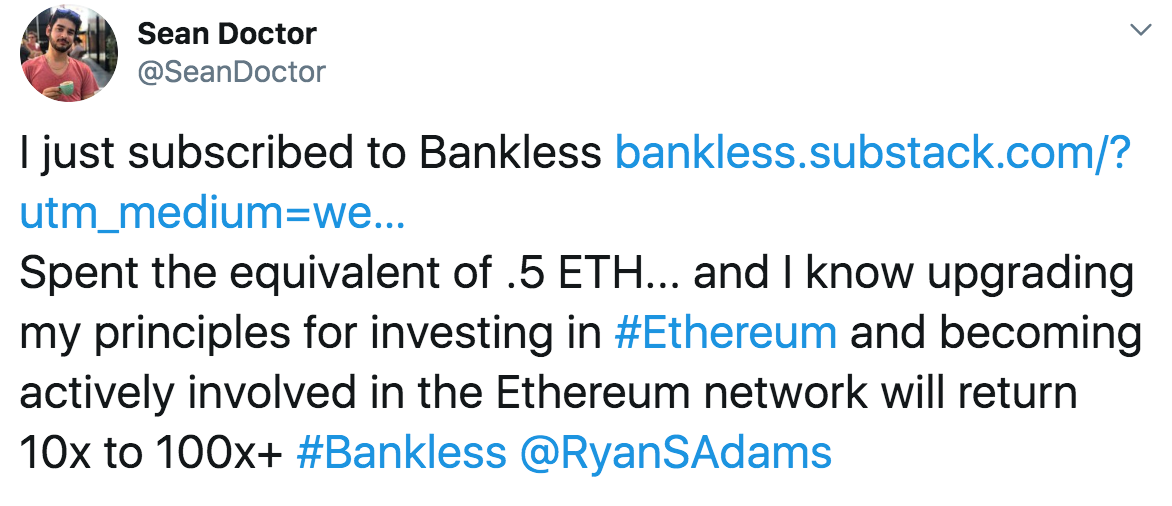1172x506 pixels.
Task: Visit the @RyanSAdams mention
Action: 676,453
